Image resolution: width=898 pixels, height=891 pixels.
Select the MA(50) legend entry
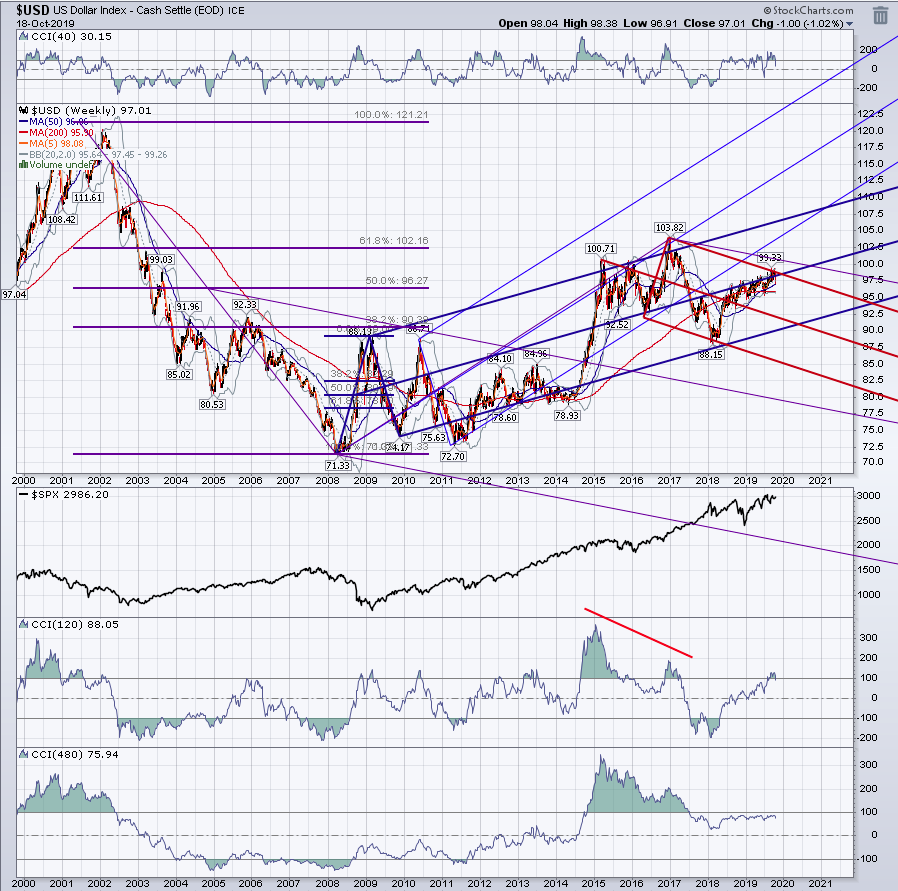click(x=54, y=121)
